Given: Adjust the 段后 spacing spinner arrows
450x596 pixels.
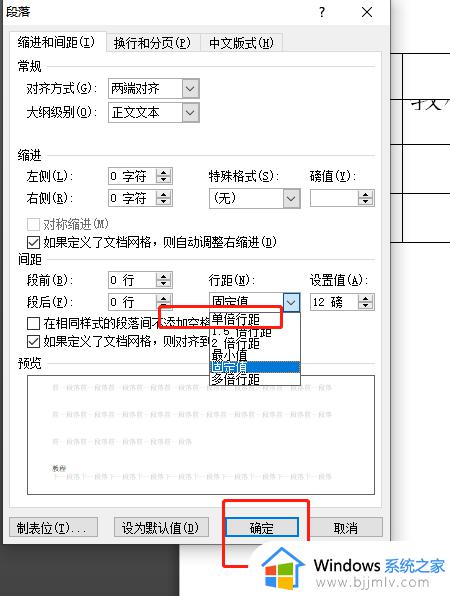Looking at the screenshot, I should tap(164, 302).
